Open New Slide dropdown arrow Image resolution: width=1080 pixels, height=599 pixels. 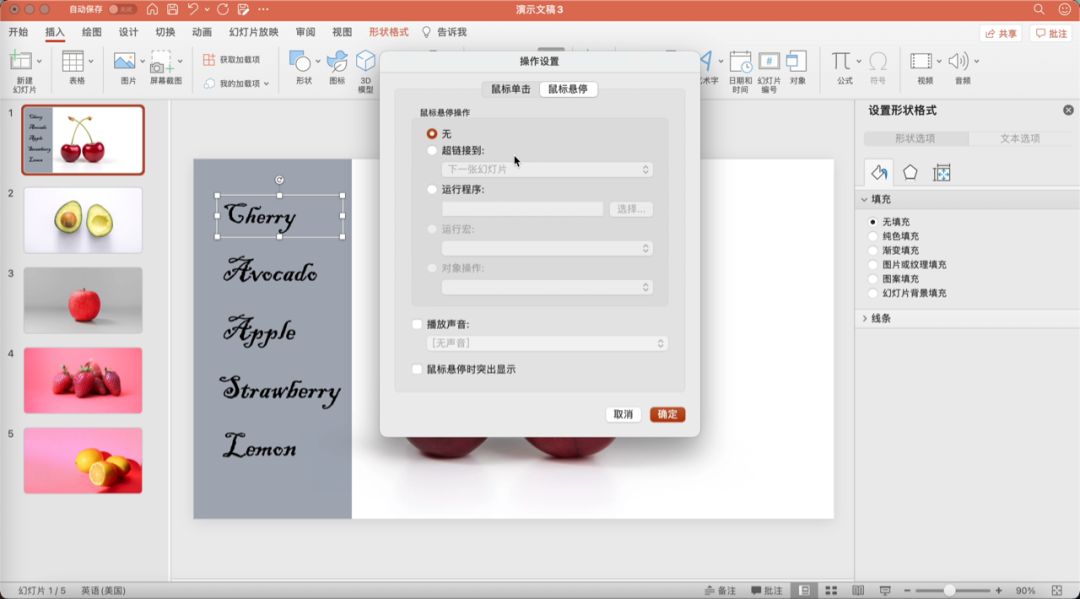click(39, 61)
